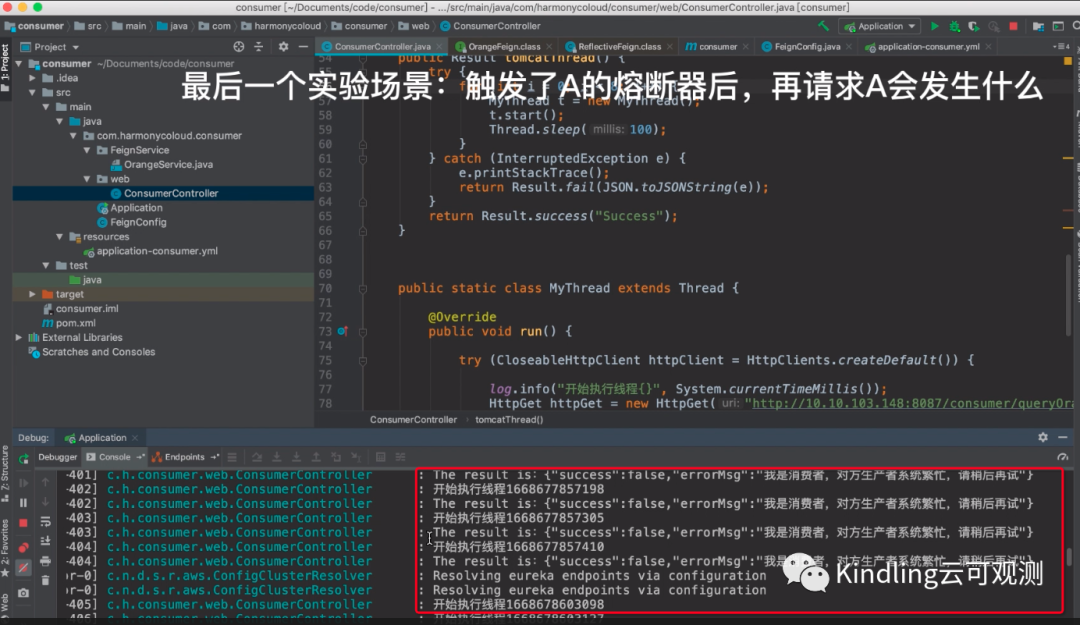The height and width of the screenshot is (625, 1080).
Task: Open the hidden editor tabs list dropdown
Action: [1061, 47]
